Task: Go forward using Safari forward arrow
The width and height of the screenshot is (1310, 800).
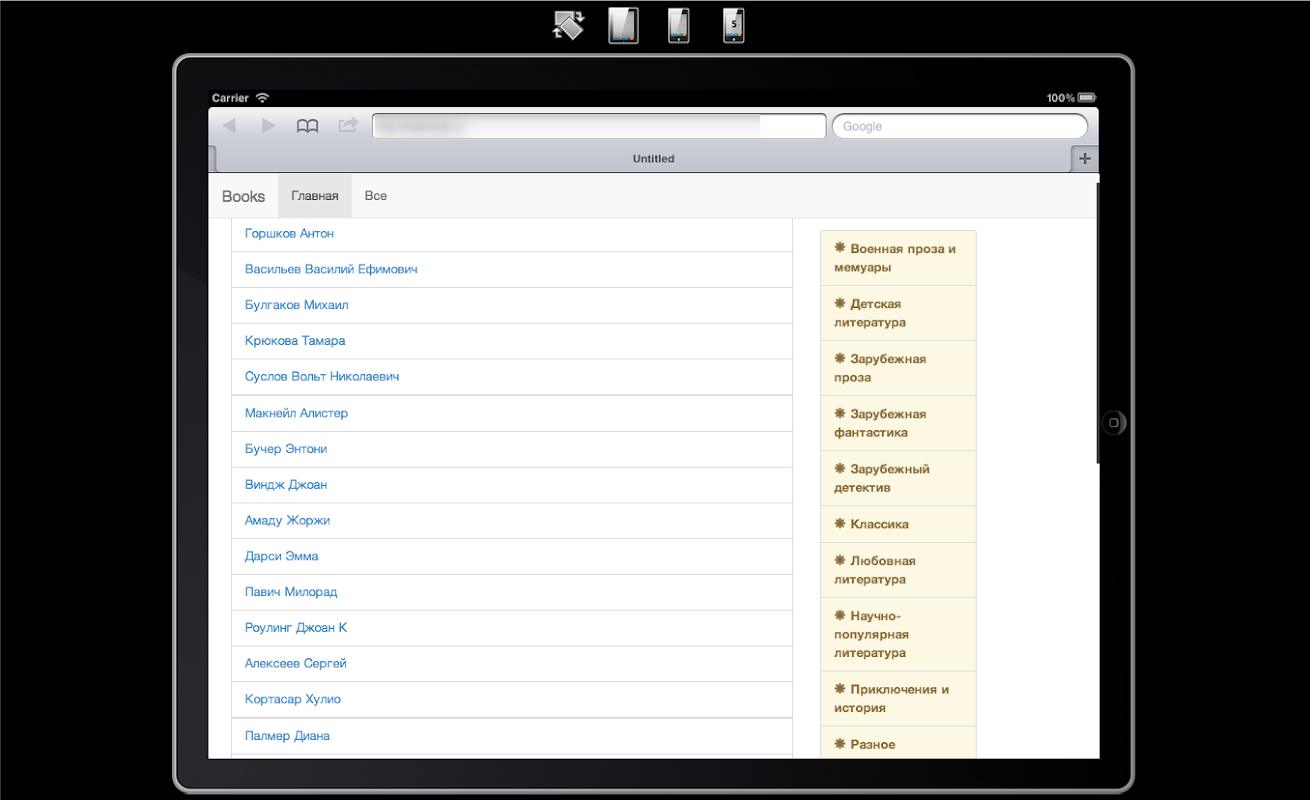Action: tap(268, 126)
